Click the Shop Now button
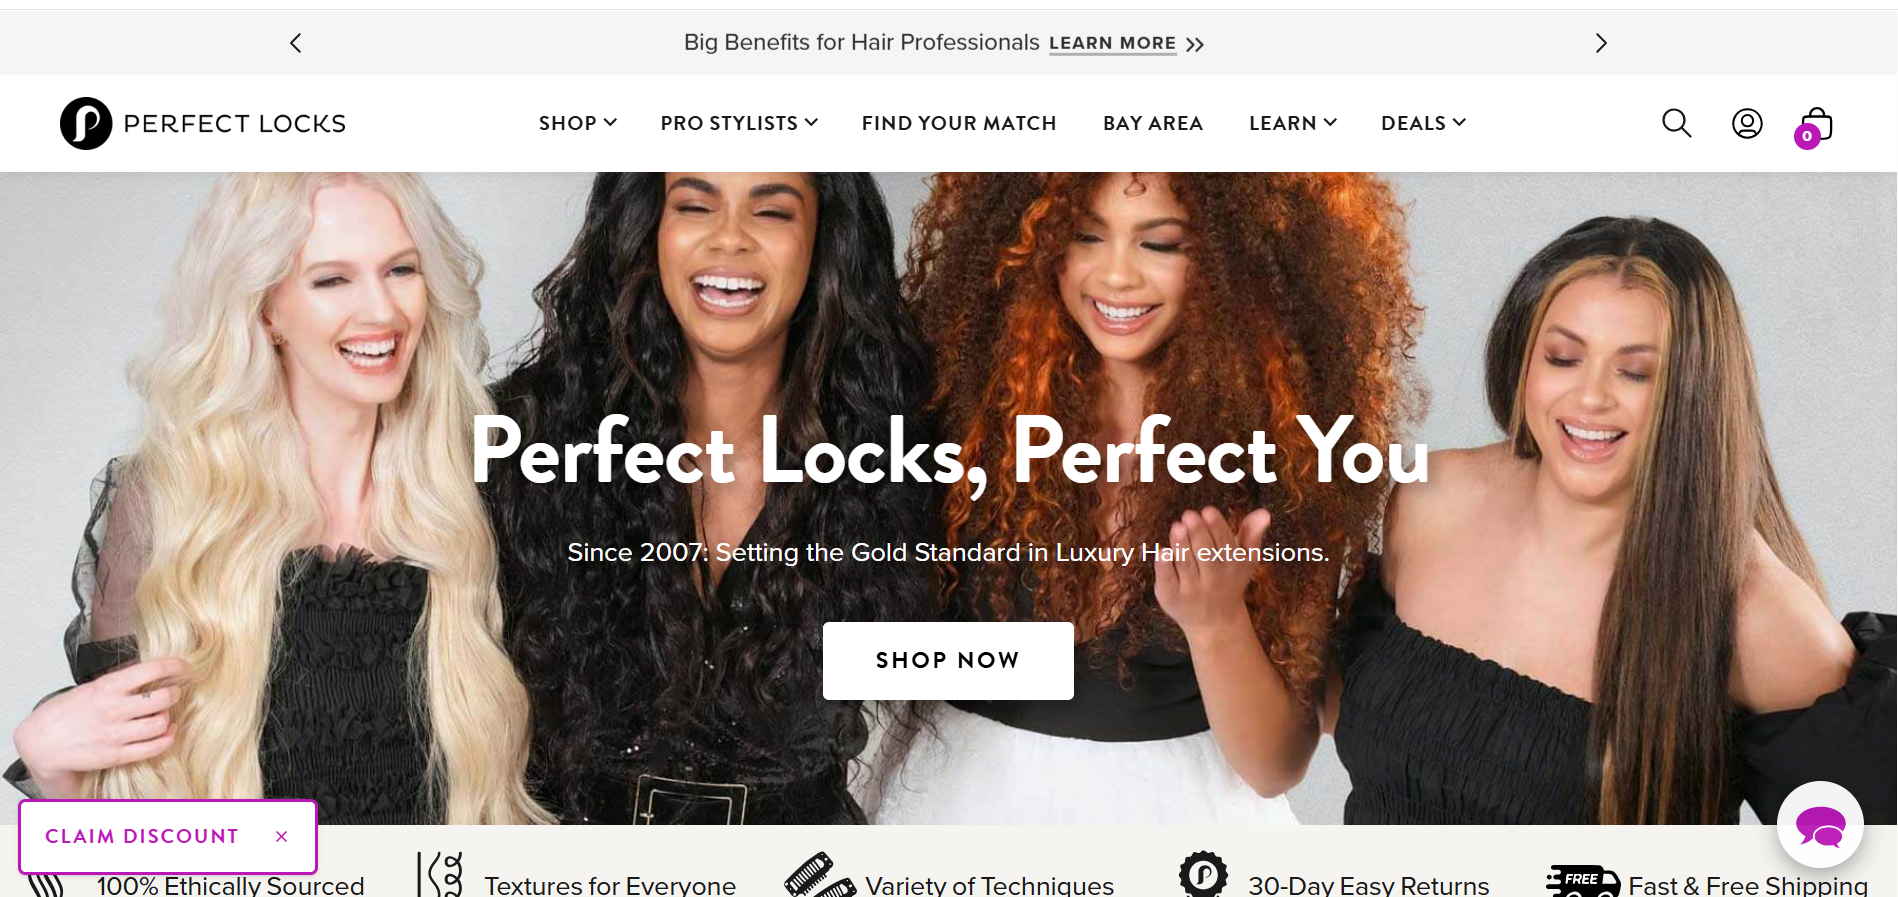 click(948, 661)
